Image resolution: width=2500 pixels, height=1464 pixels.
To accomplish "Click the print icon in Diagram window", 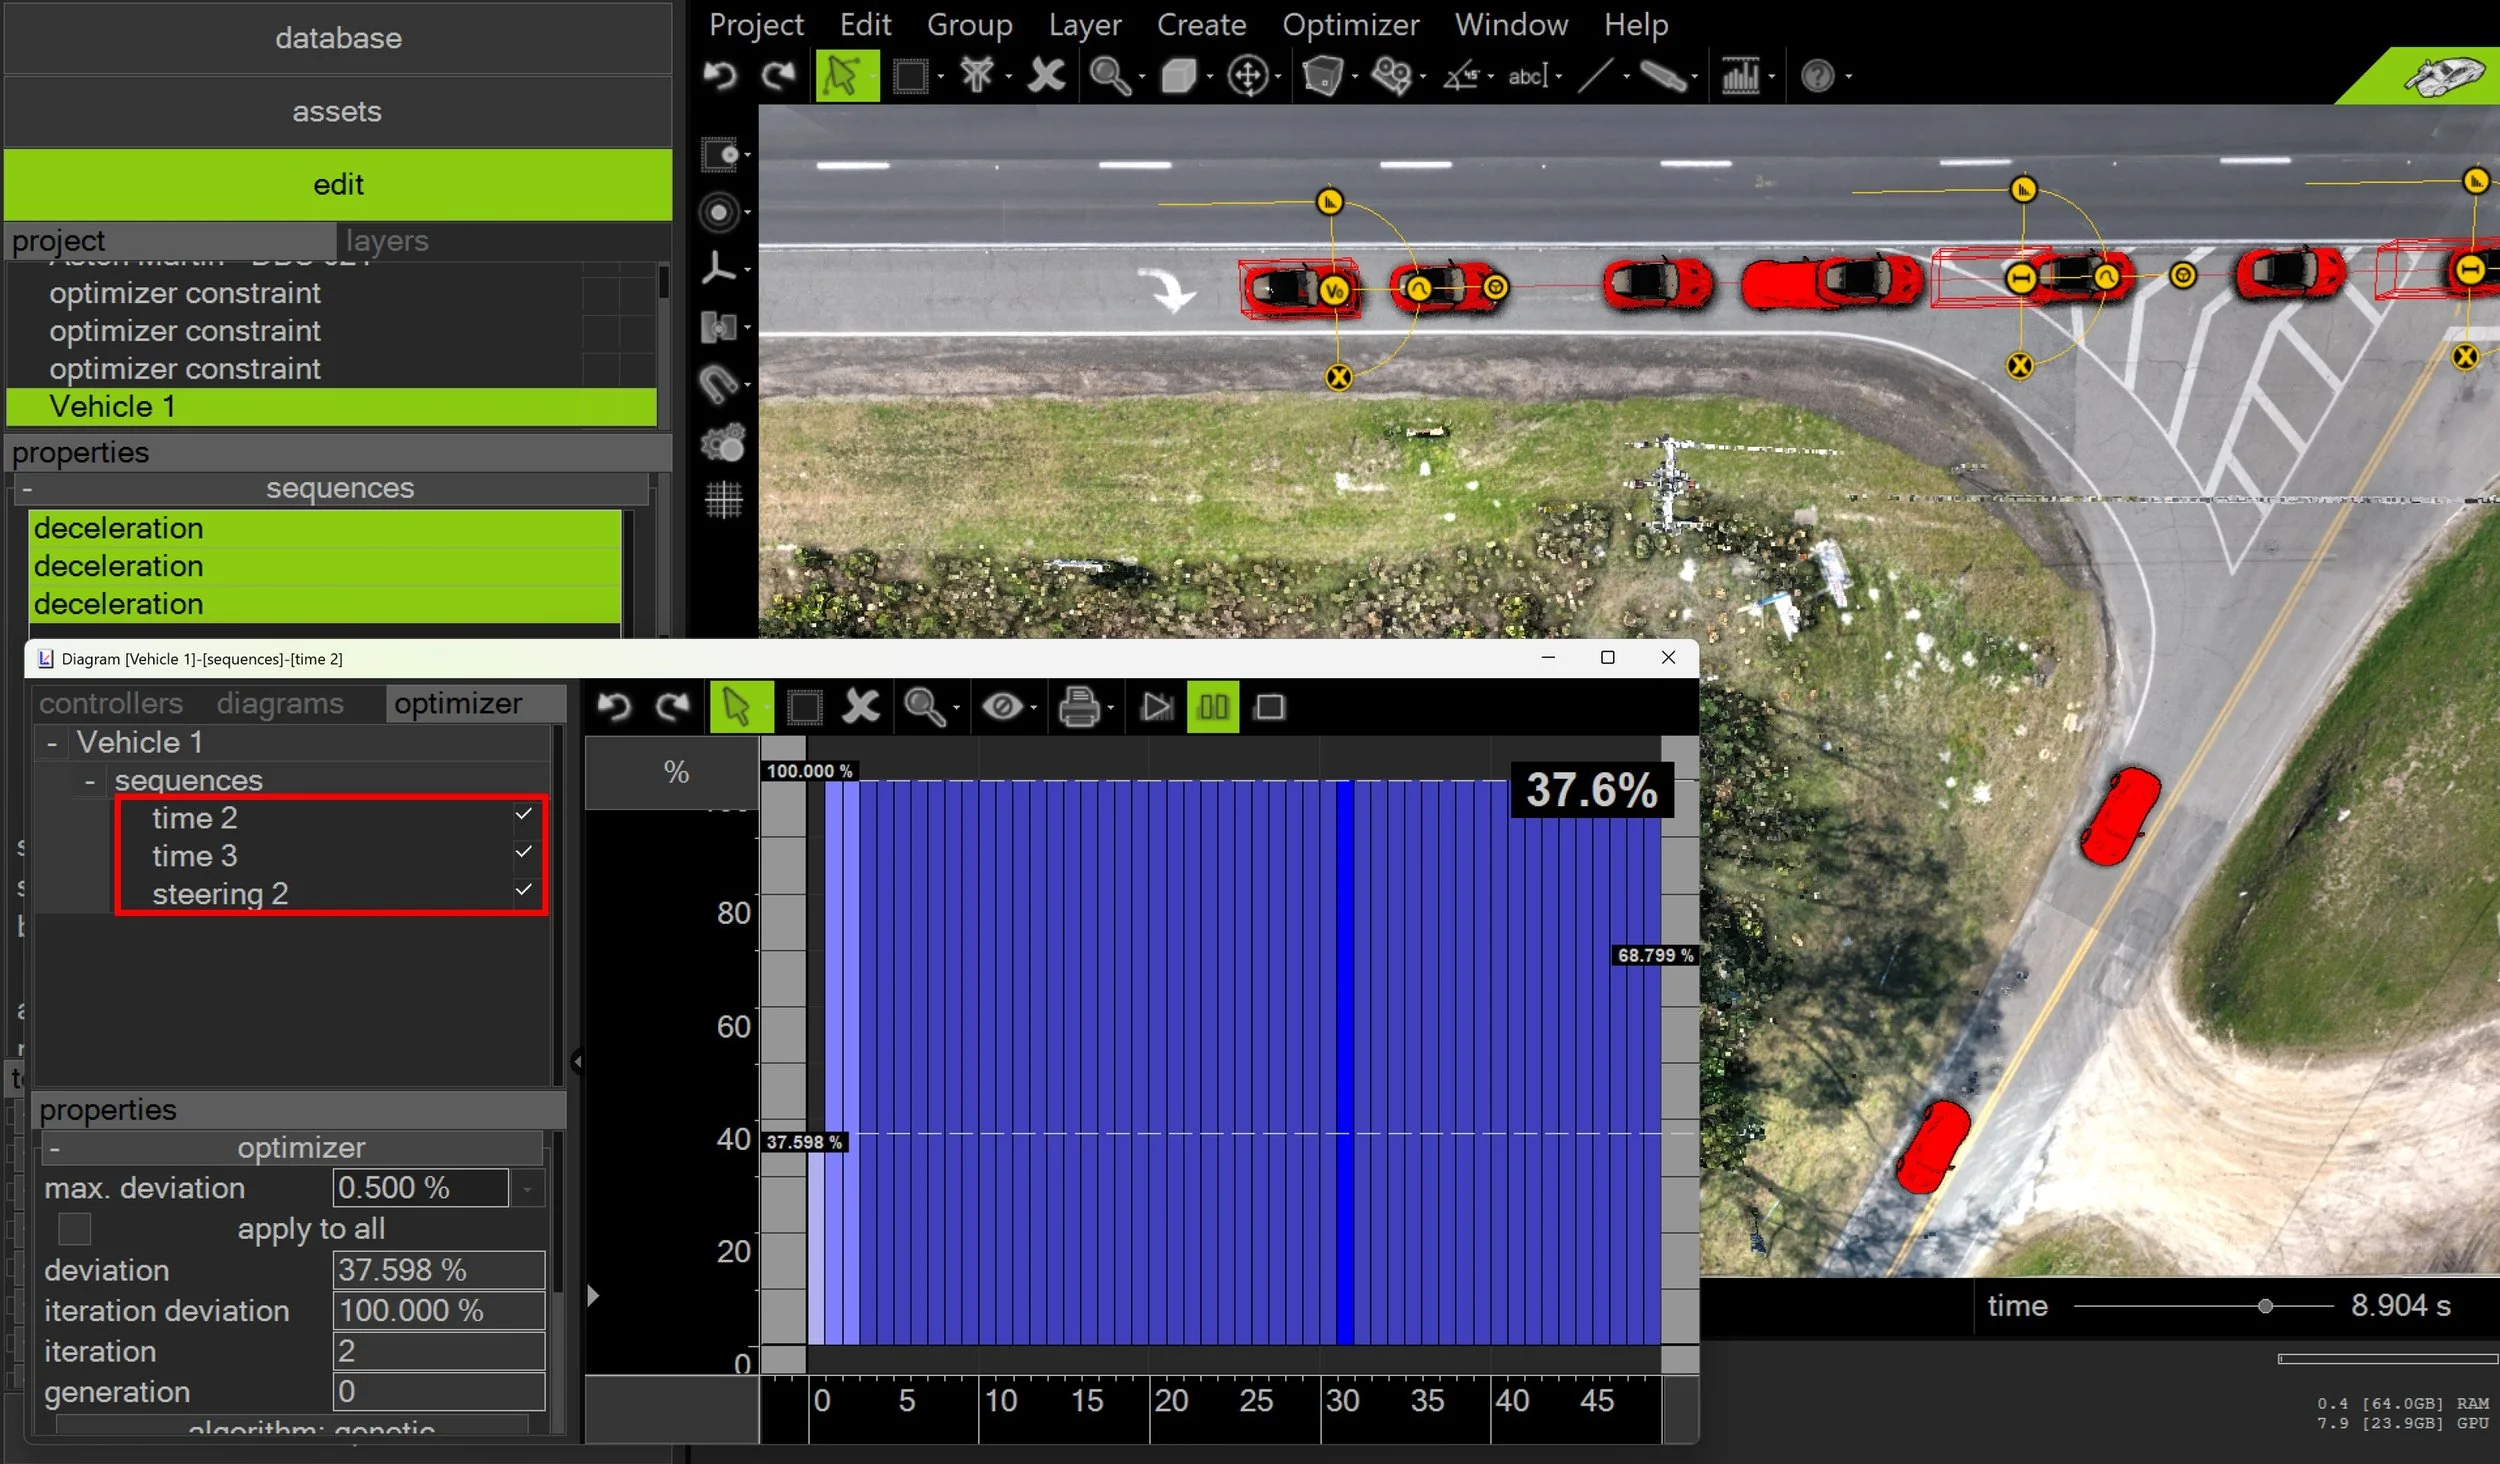I will click(x=1078, y=707).
